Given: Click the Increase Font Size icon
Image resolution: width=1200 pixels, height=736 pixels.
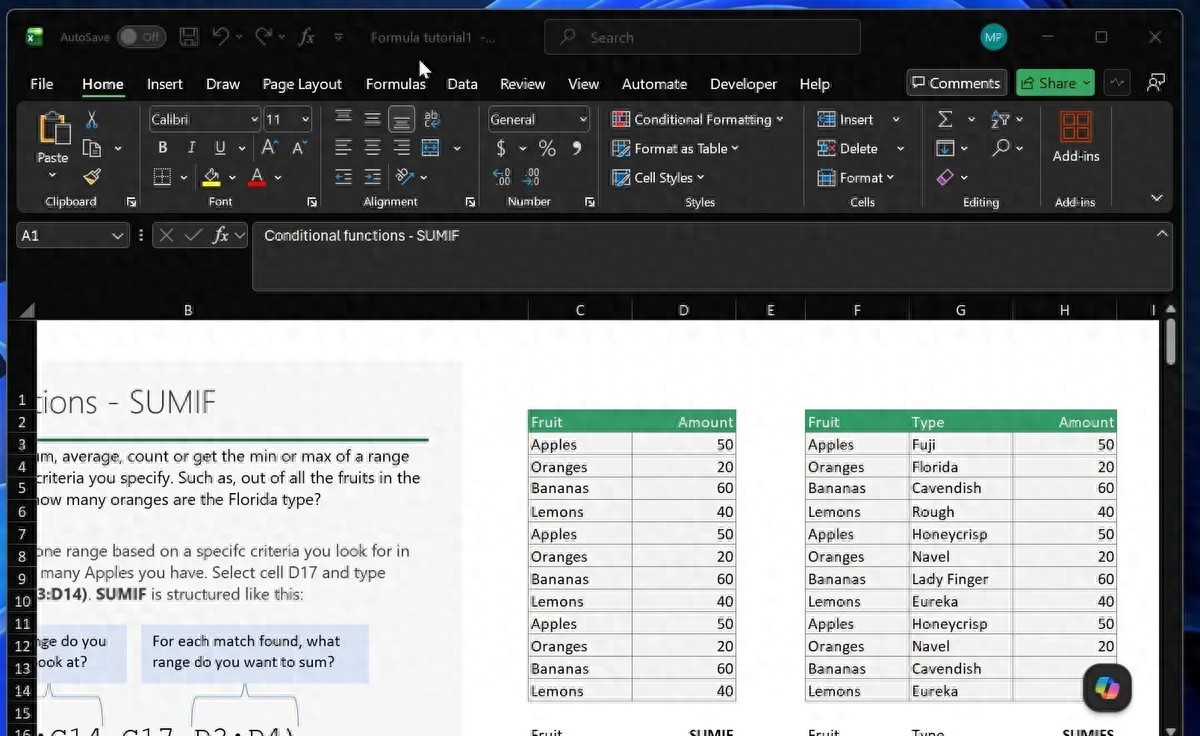Looking at the screenshot, I should point(269,148).
